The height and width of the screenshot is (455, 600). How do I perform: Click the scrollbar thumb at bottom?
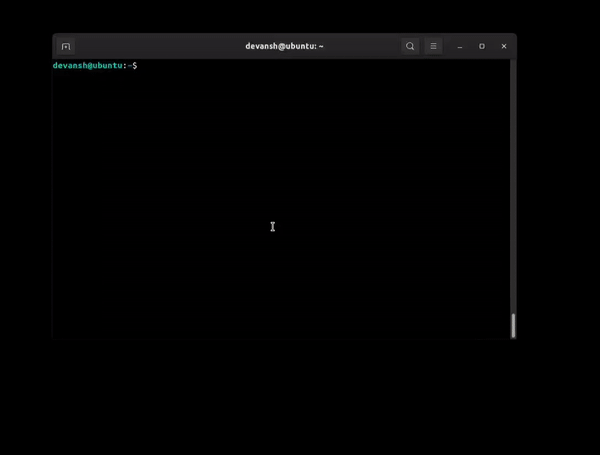513,325
